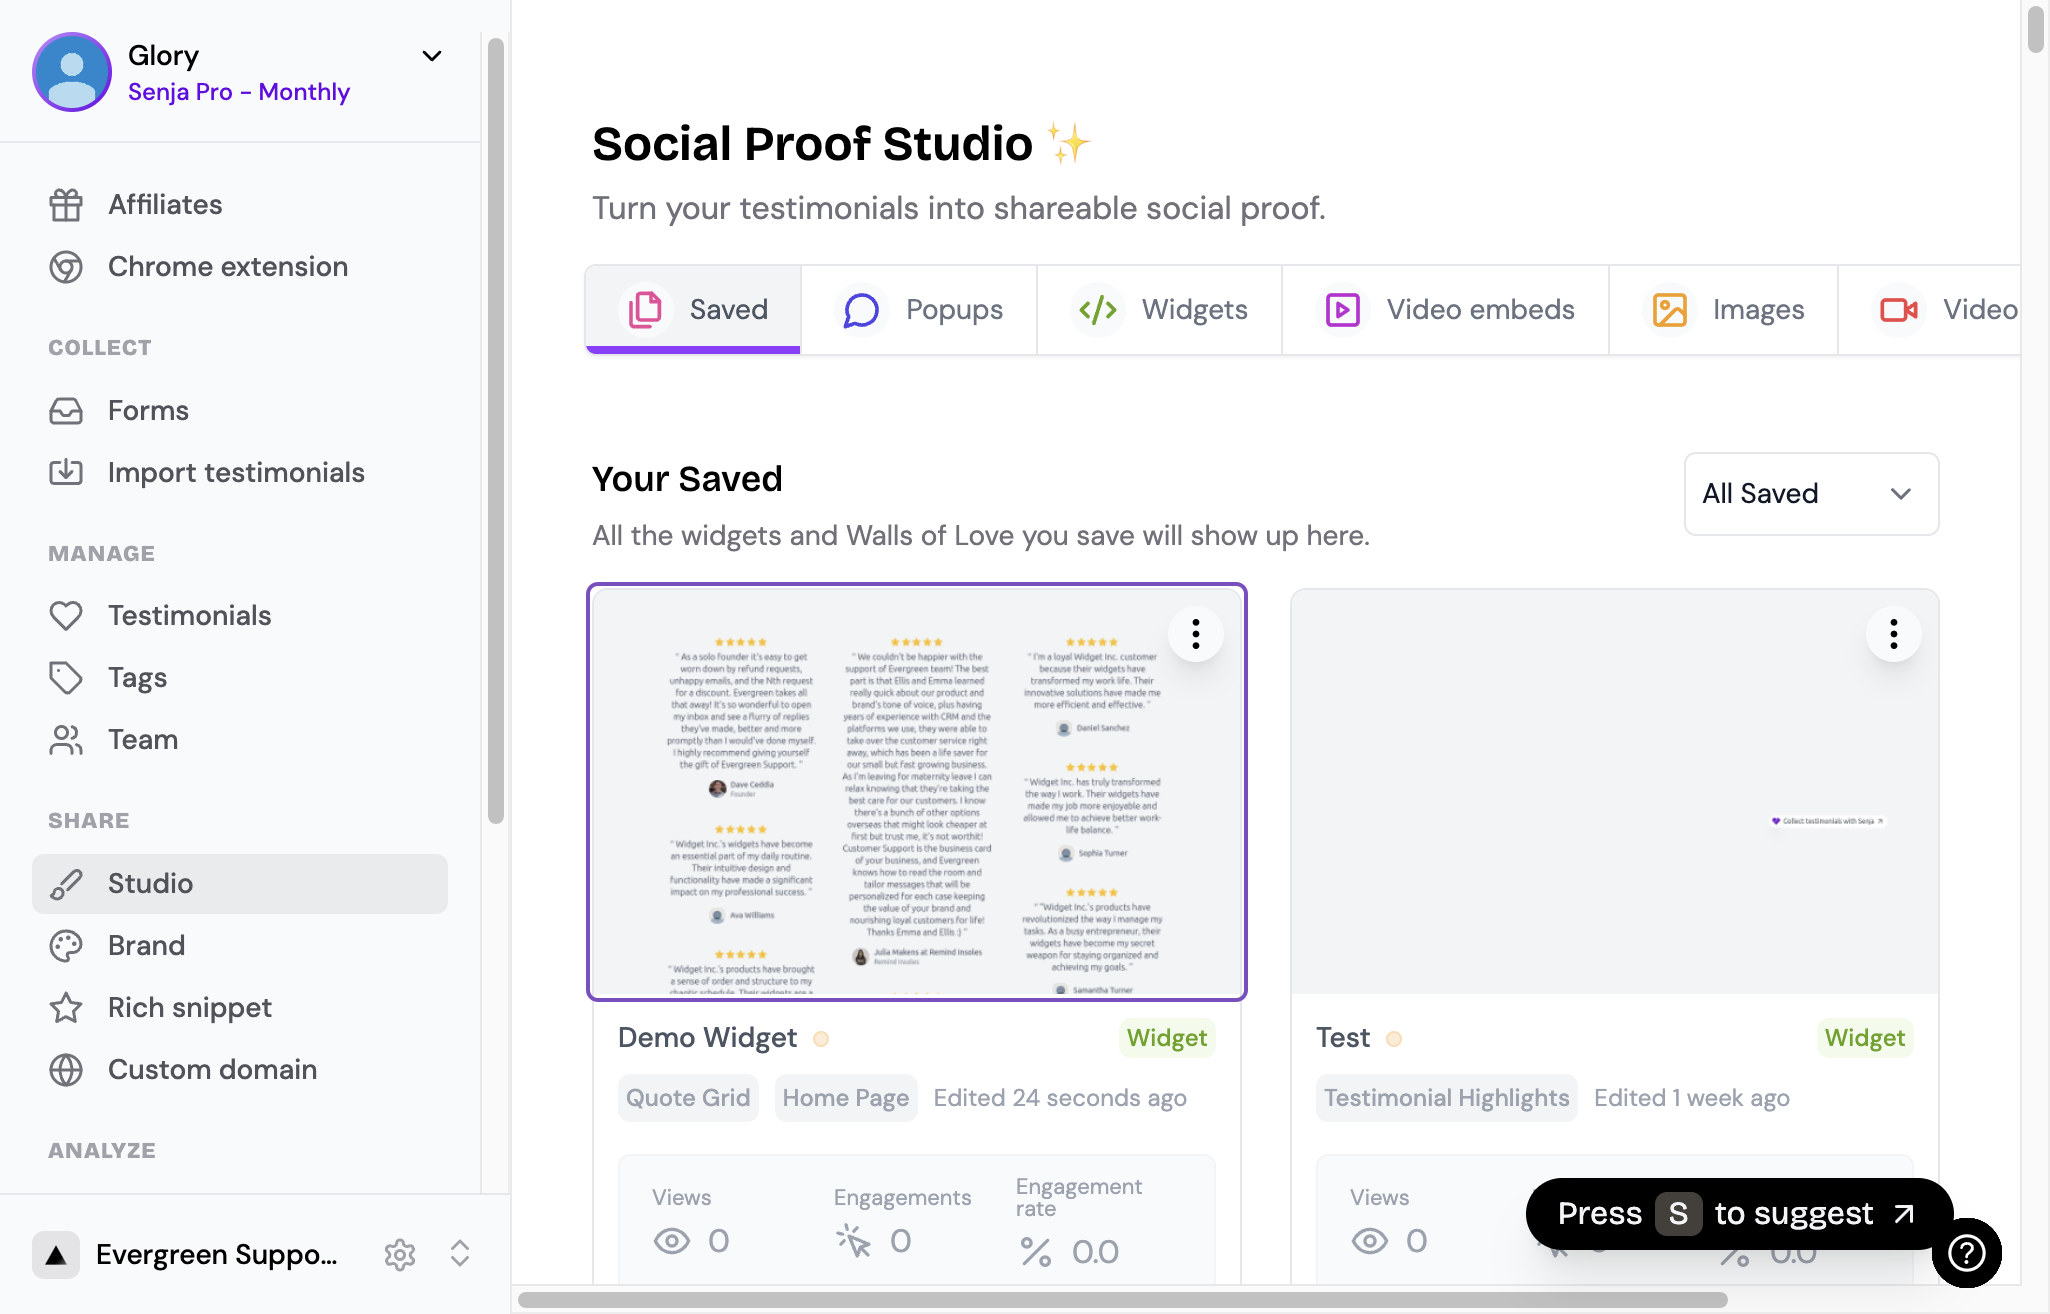Click the Rich snippet star icon
Viewport: 2050px width, 1314px height.
pos(66,1008)
